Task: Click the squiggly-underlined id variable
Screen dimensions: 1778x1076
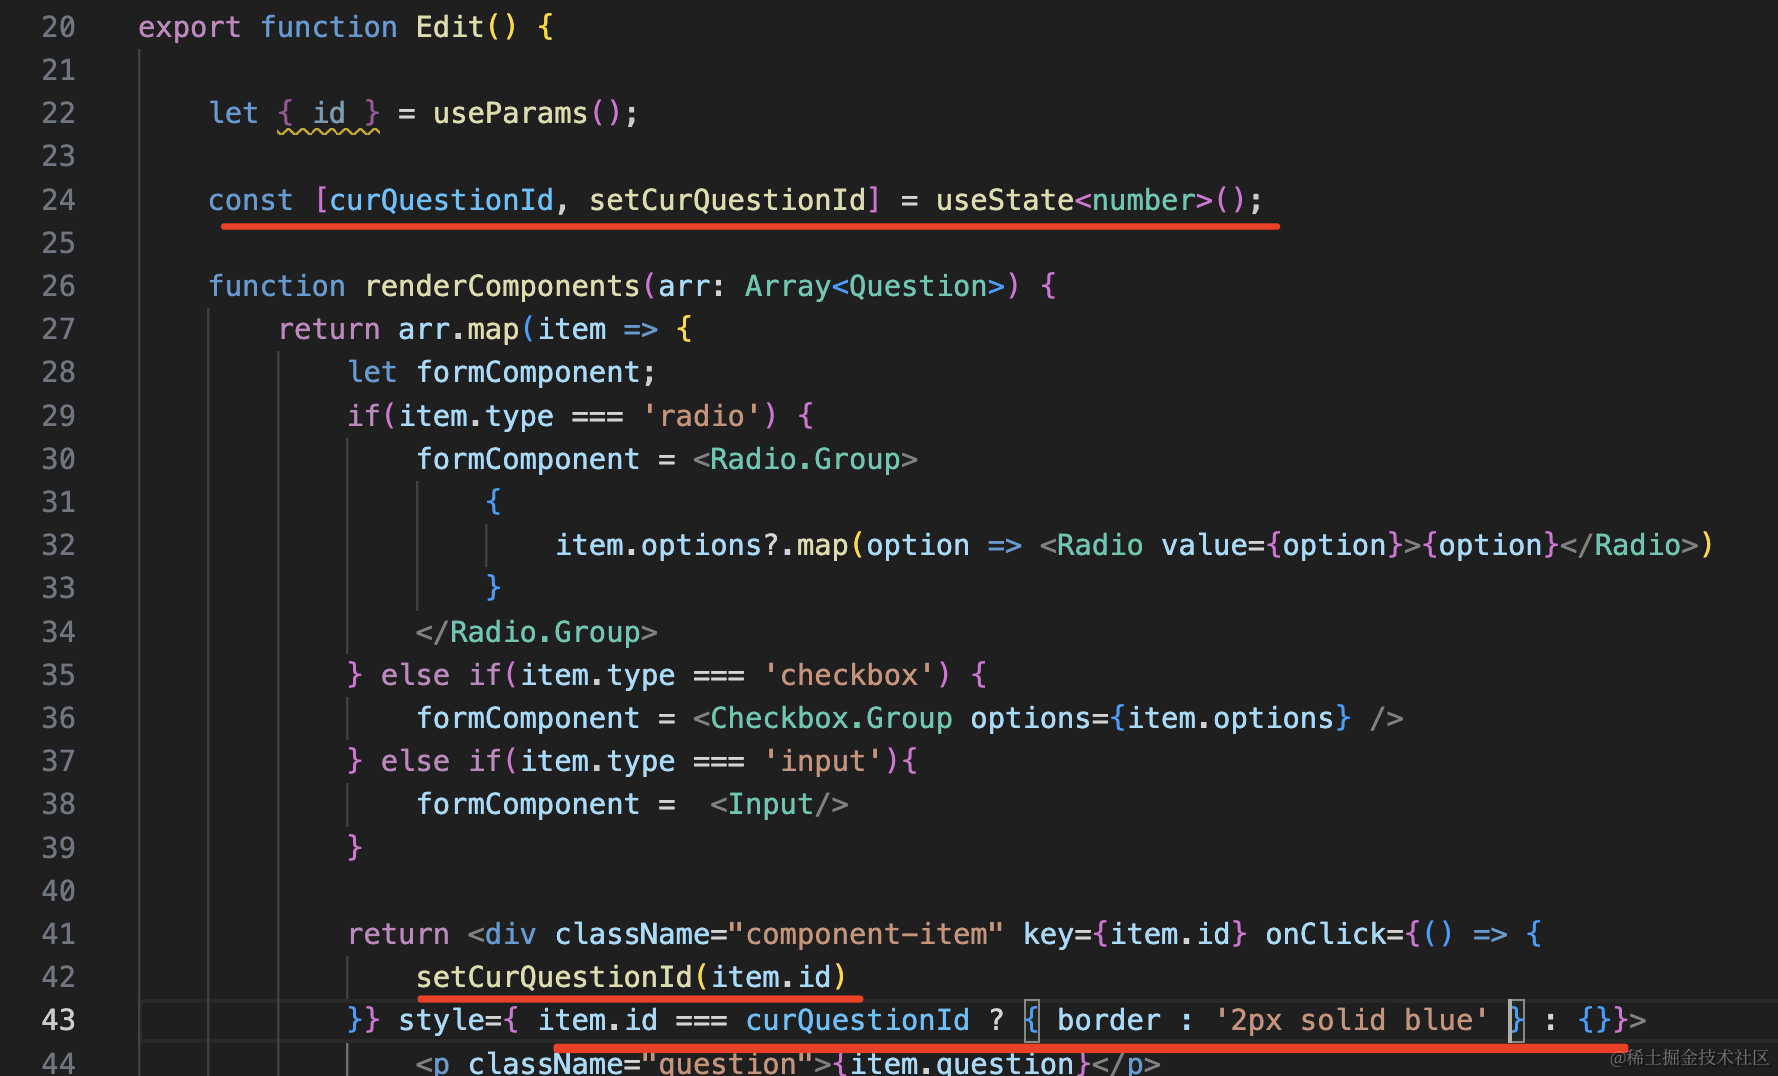Action: click(329, 113)
